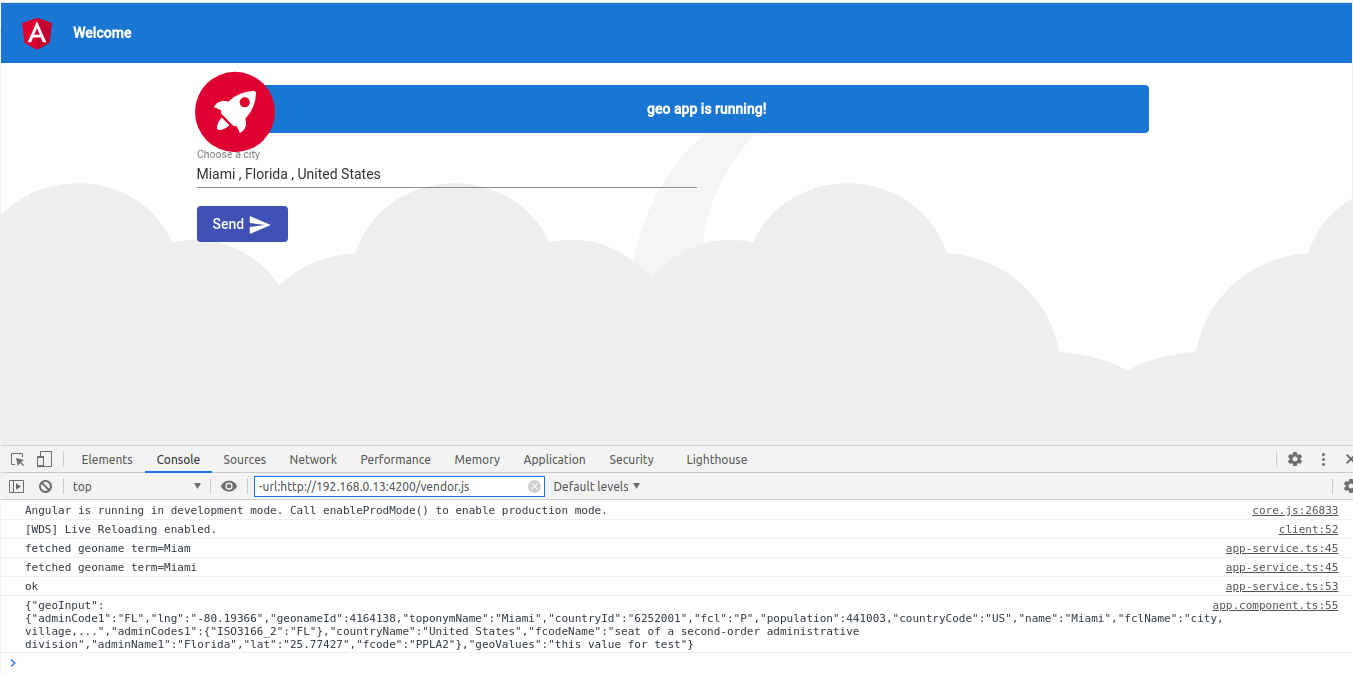Screen dimensions: 1353x675
Task: Open the Default levels dropdown
Action: click(596, 486)
